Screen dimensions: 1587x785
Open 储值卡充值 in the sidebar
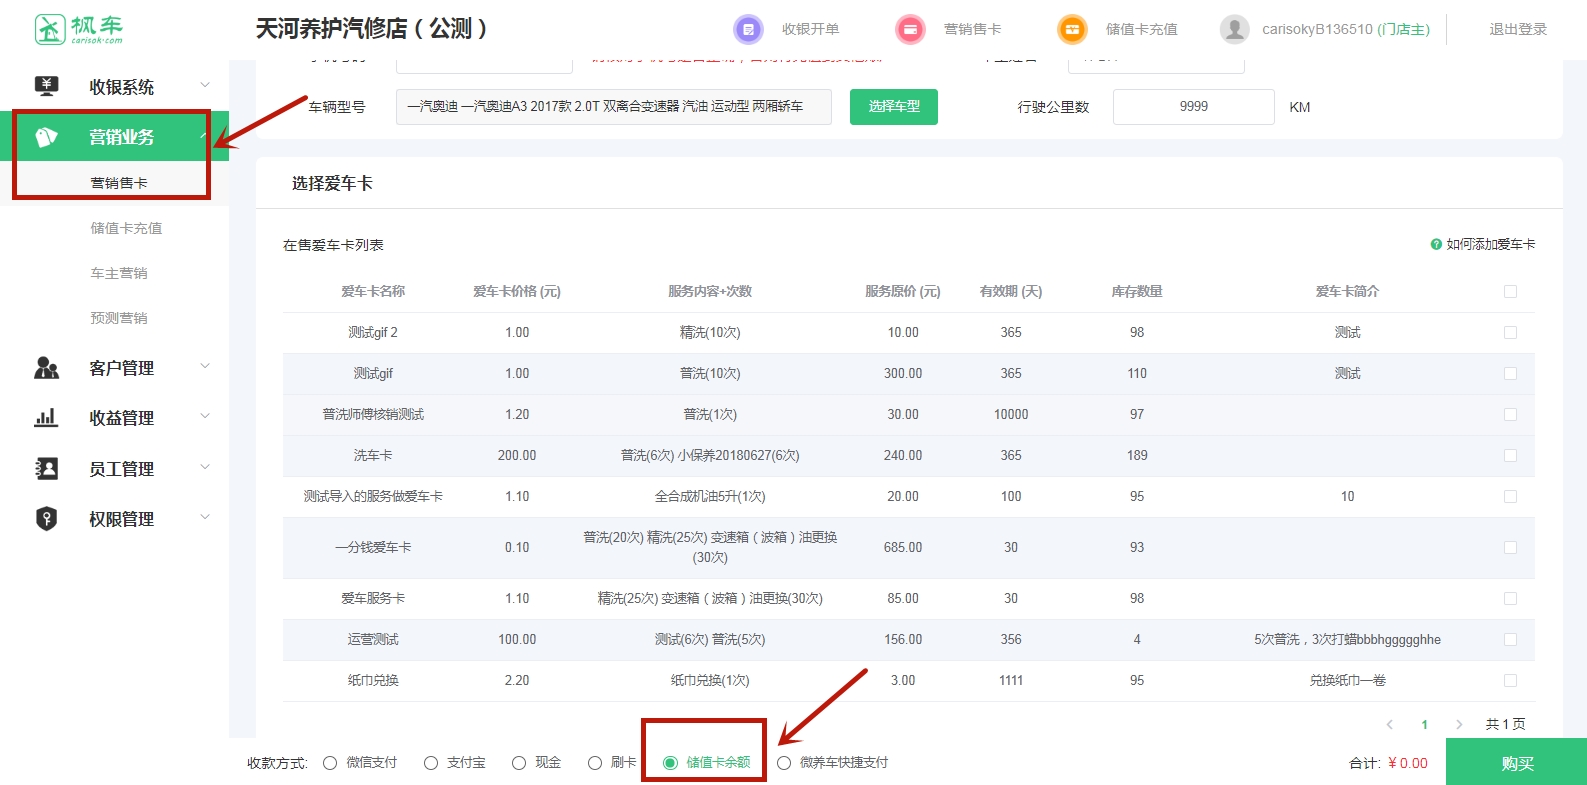pos(126,228)
